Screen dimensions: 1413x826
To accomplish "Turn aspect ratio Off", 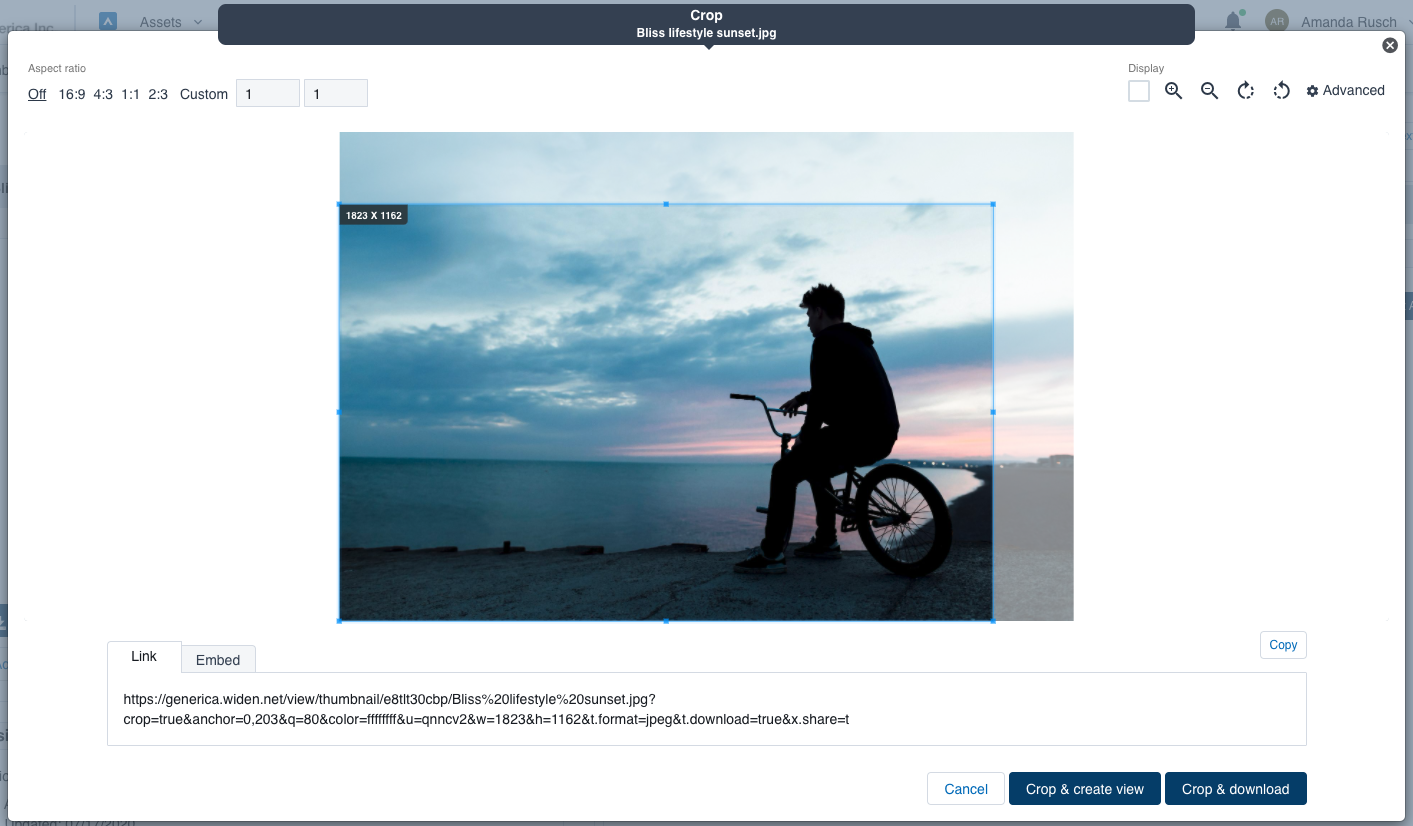I will point(36,93).
